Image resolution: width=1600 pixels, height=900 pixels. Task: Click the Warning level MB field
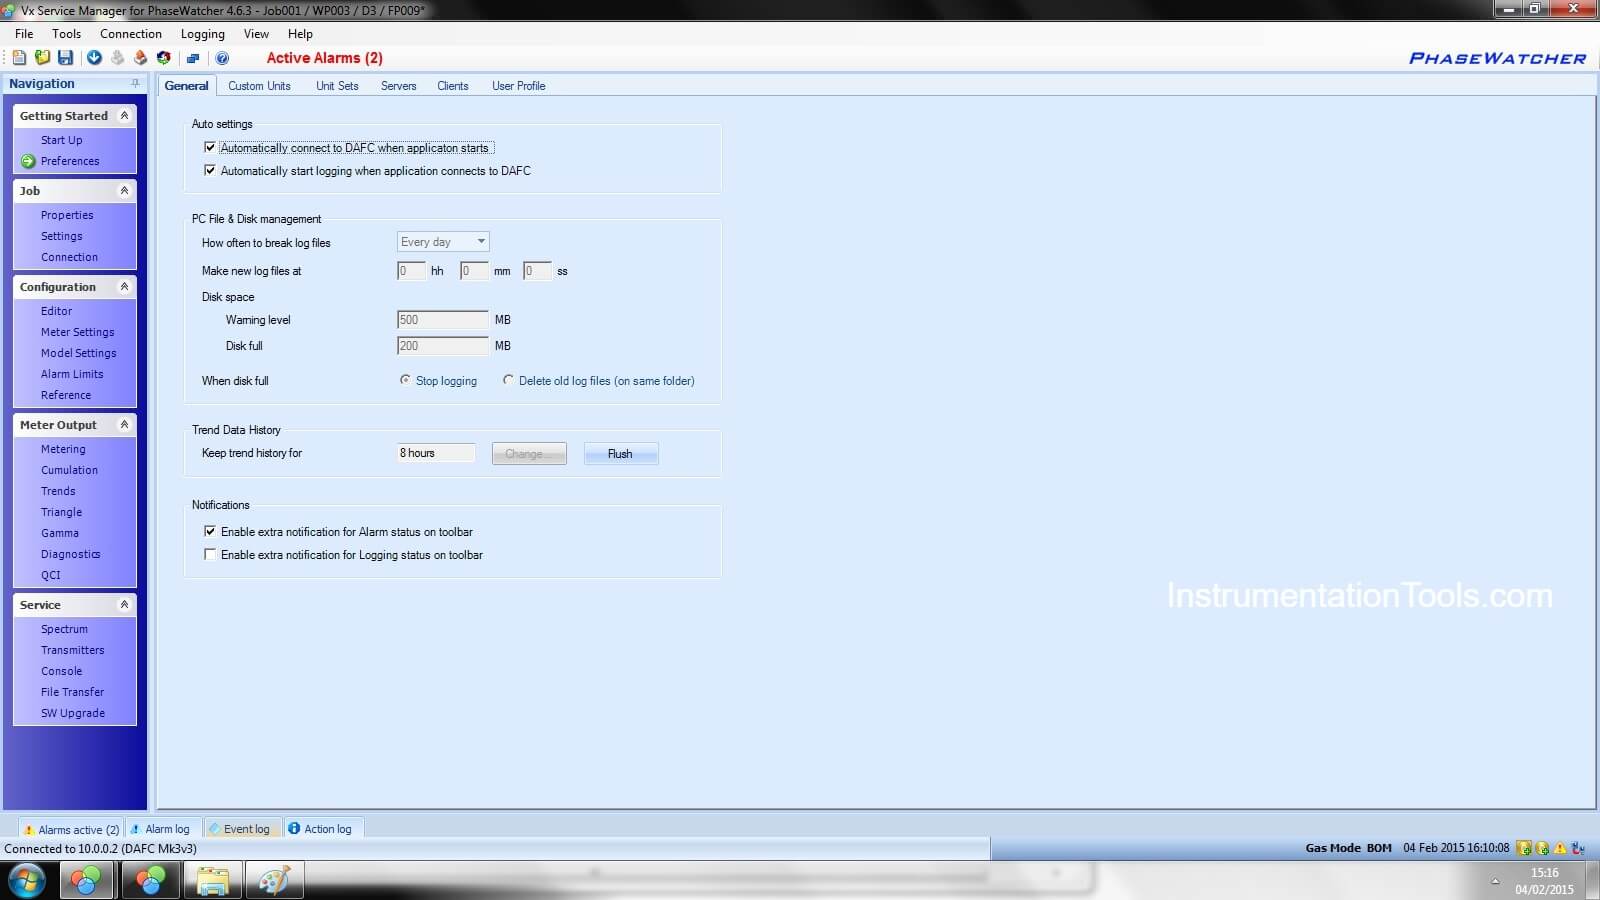443,320
